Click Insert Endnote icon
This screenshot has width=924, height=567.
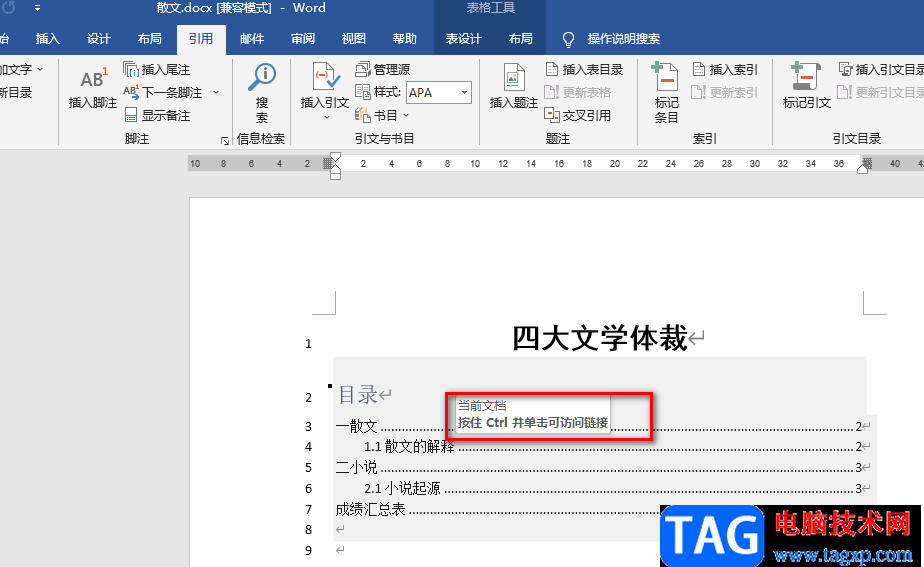[130, 70]
